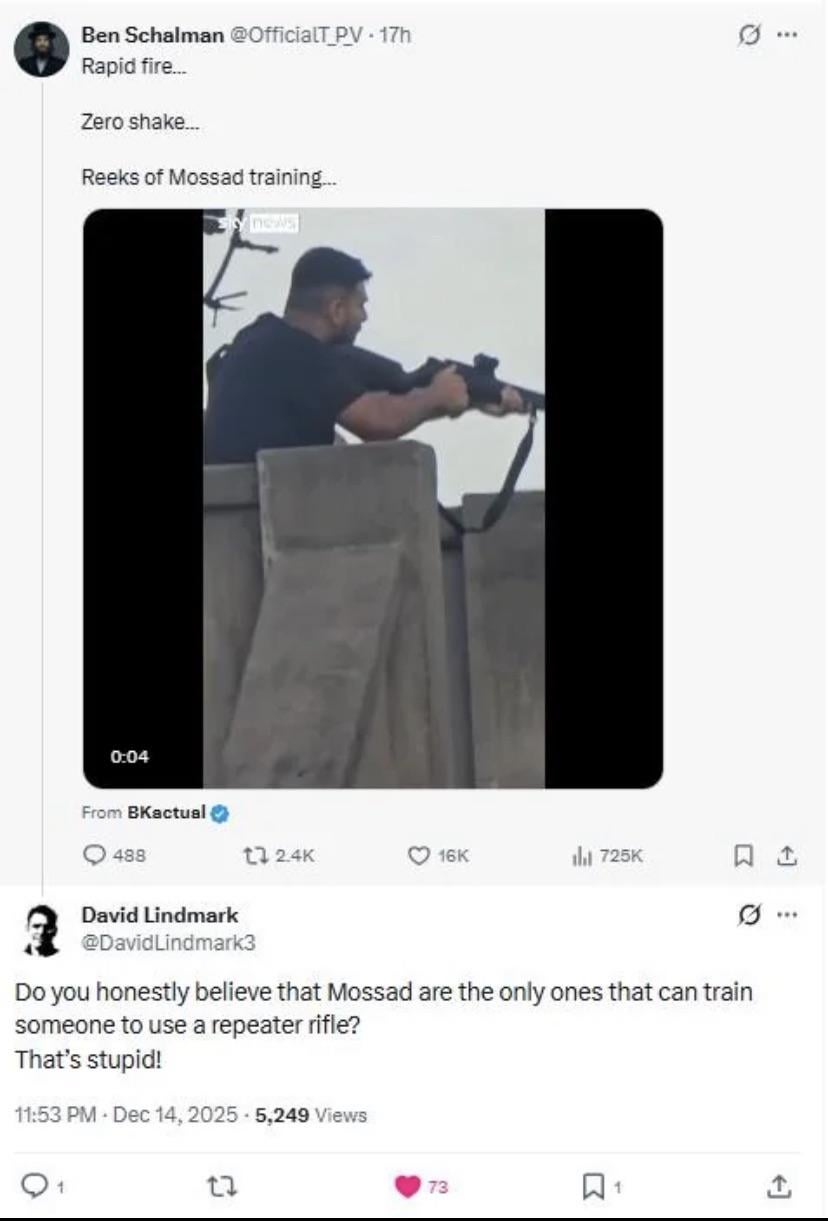Viewport: 828px width, 1221px height.
Task: Click the reply icon with 488 on Ben's post
Action: tap(91, 856)
